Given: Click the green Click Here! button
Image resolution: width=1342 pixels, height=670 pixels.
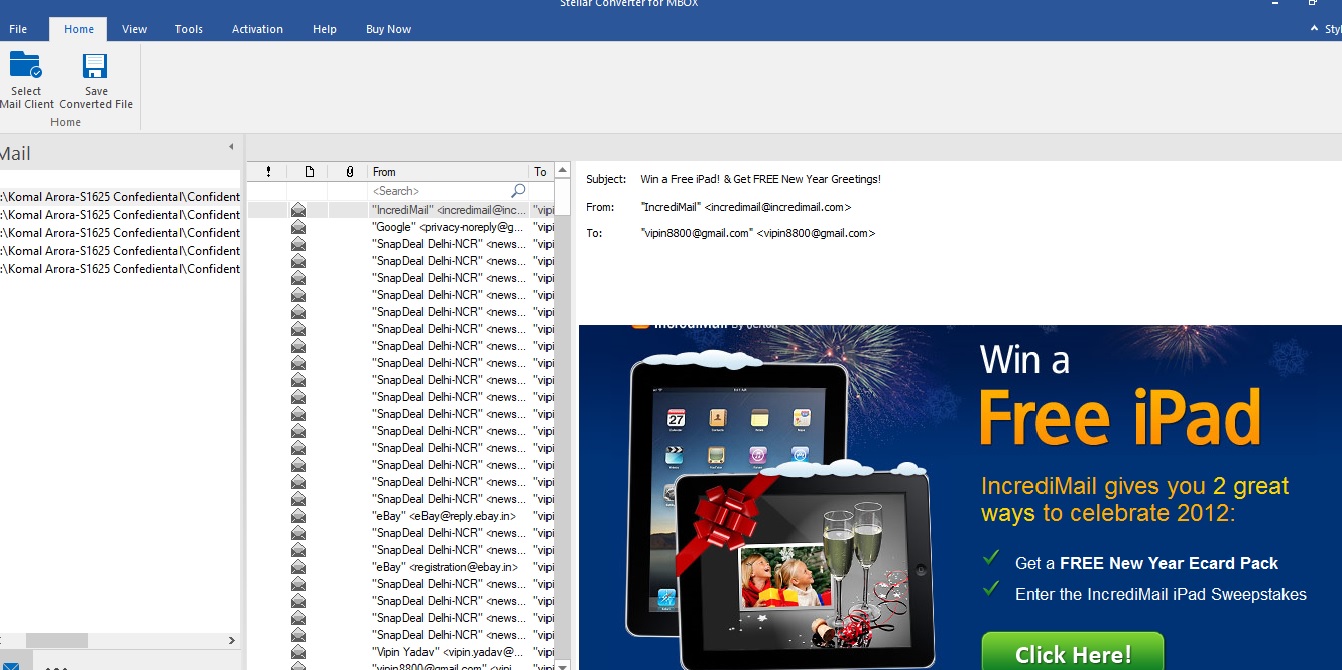Looking at the screenshot, I should coord(1073,653).
